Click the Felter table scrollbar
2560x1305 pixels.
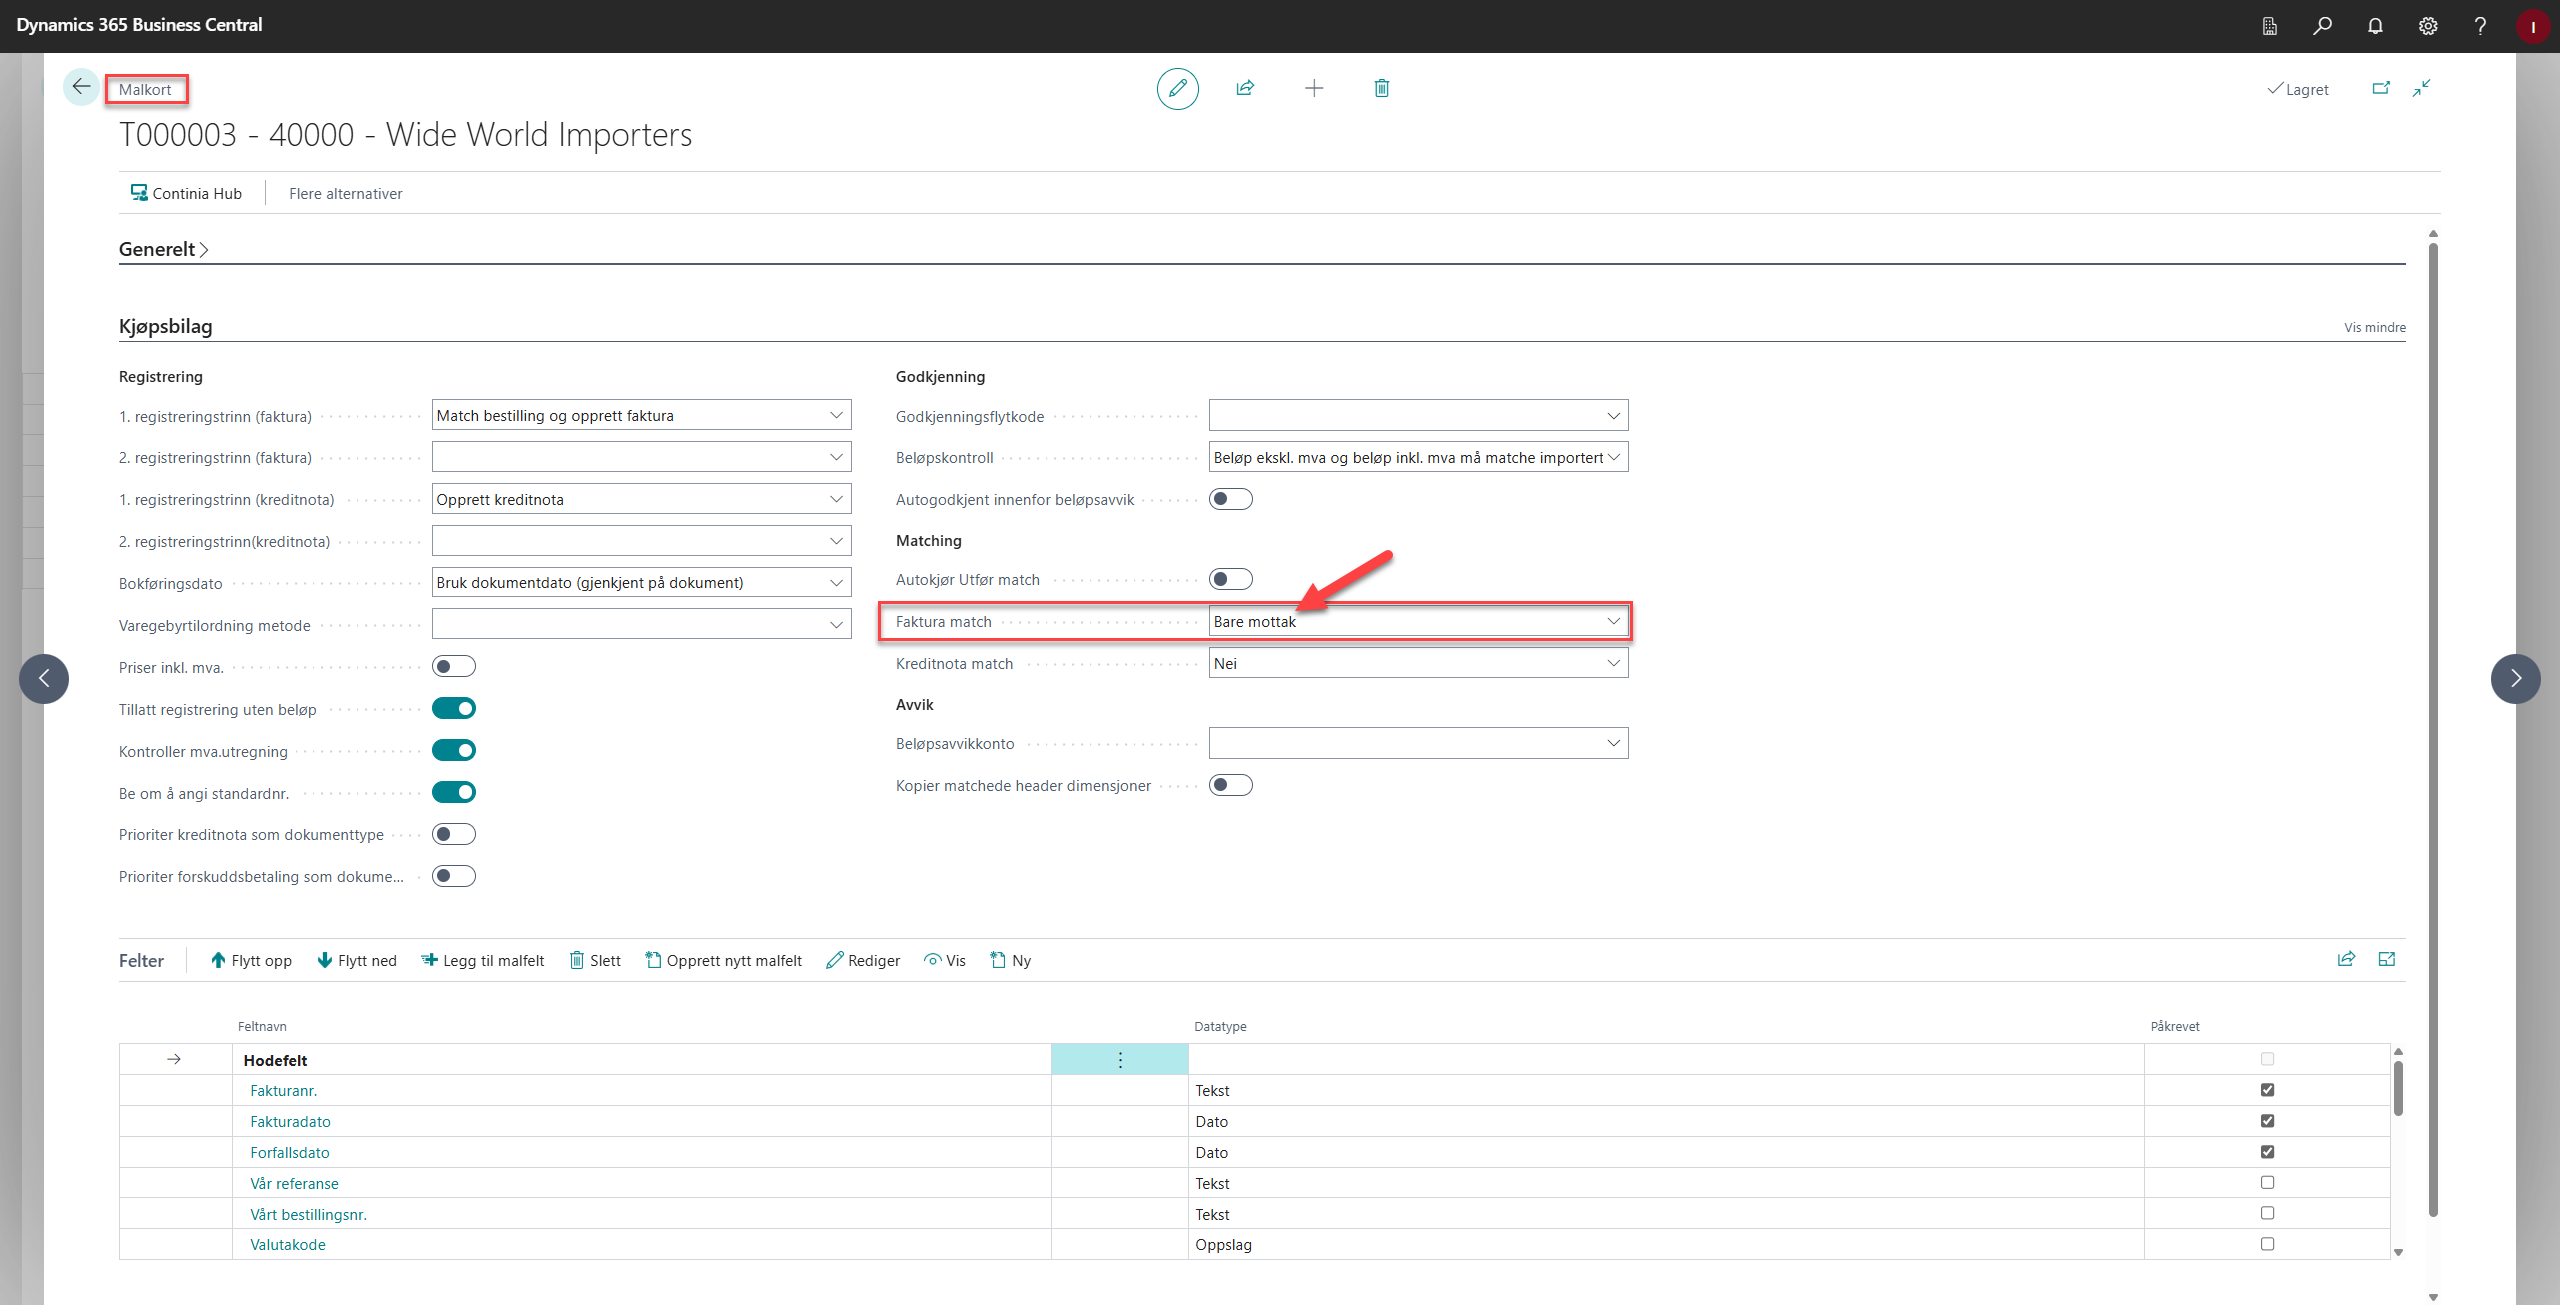(2398, 1088)
